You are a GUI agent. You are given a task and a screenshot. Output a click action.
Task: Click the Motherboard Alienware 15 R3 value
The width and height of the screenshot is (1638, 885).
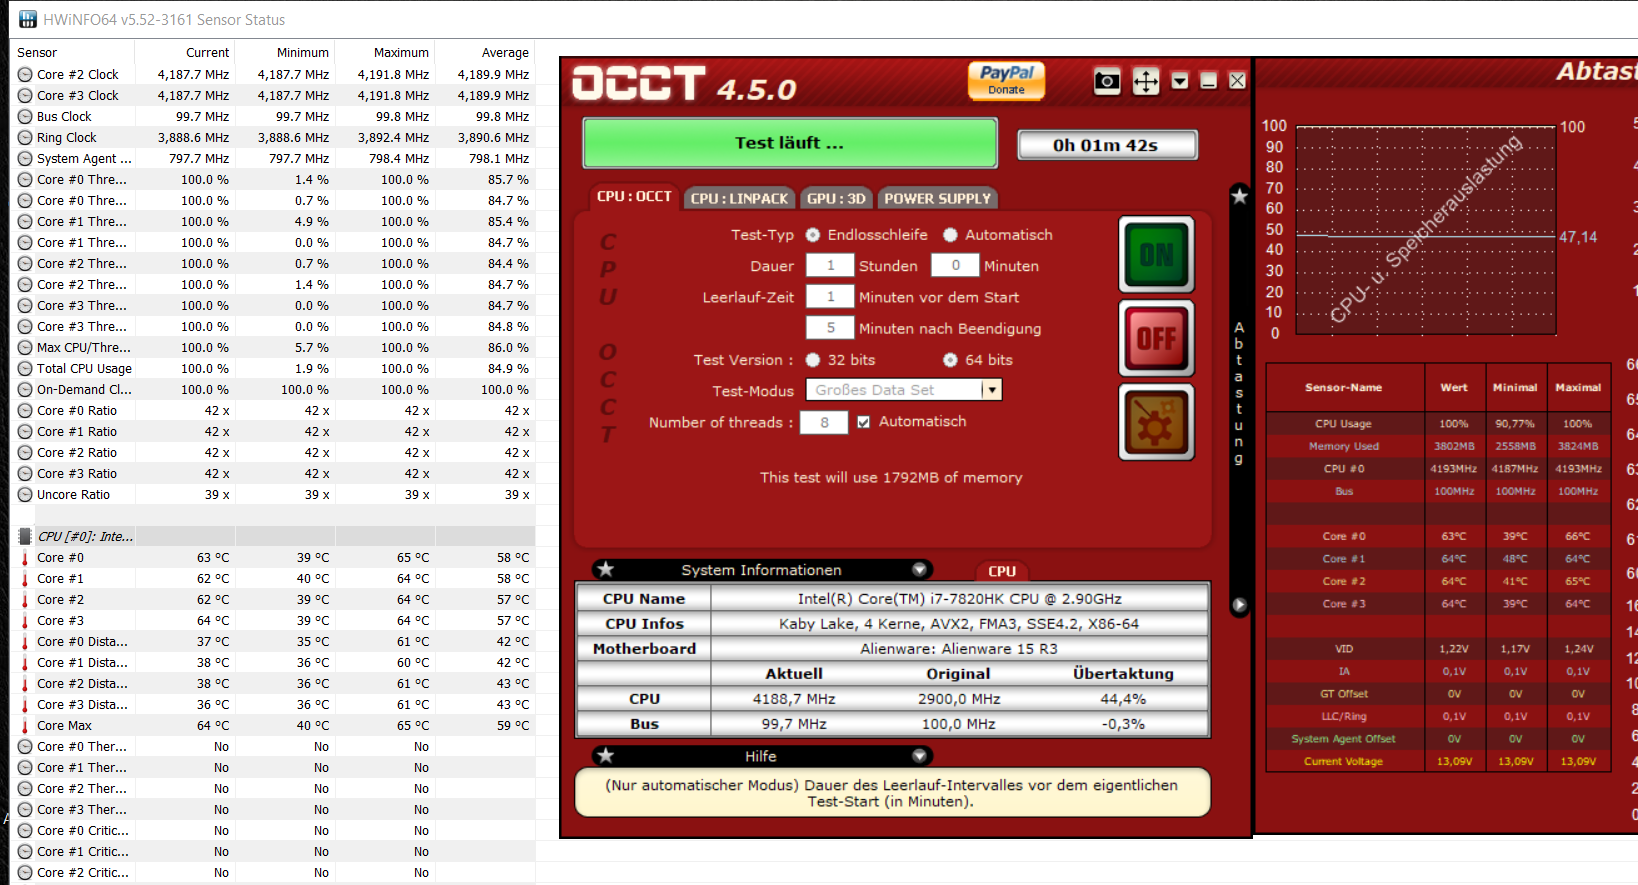point(958,648)
